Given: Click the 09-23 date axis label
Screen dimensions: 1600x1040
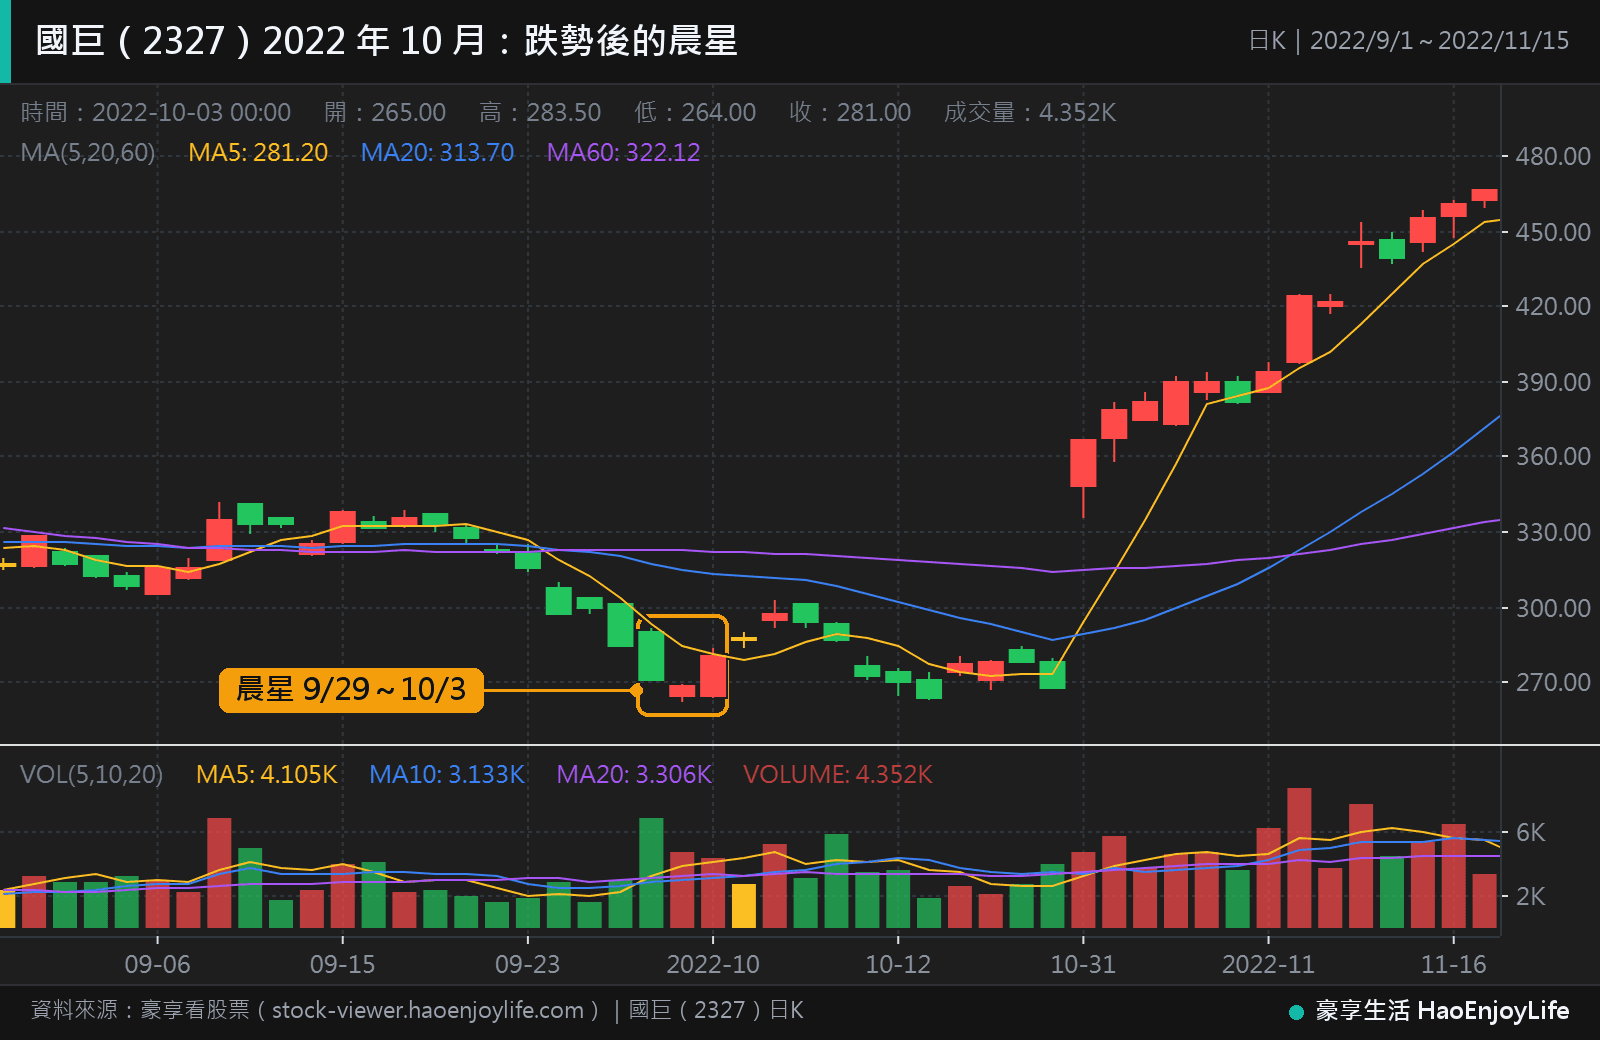Looking at the screenshot, I should coord(527,964).
